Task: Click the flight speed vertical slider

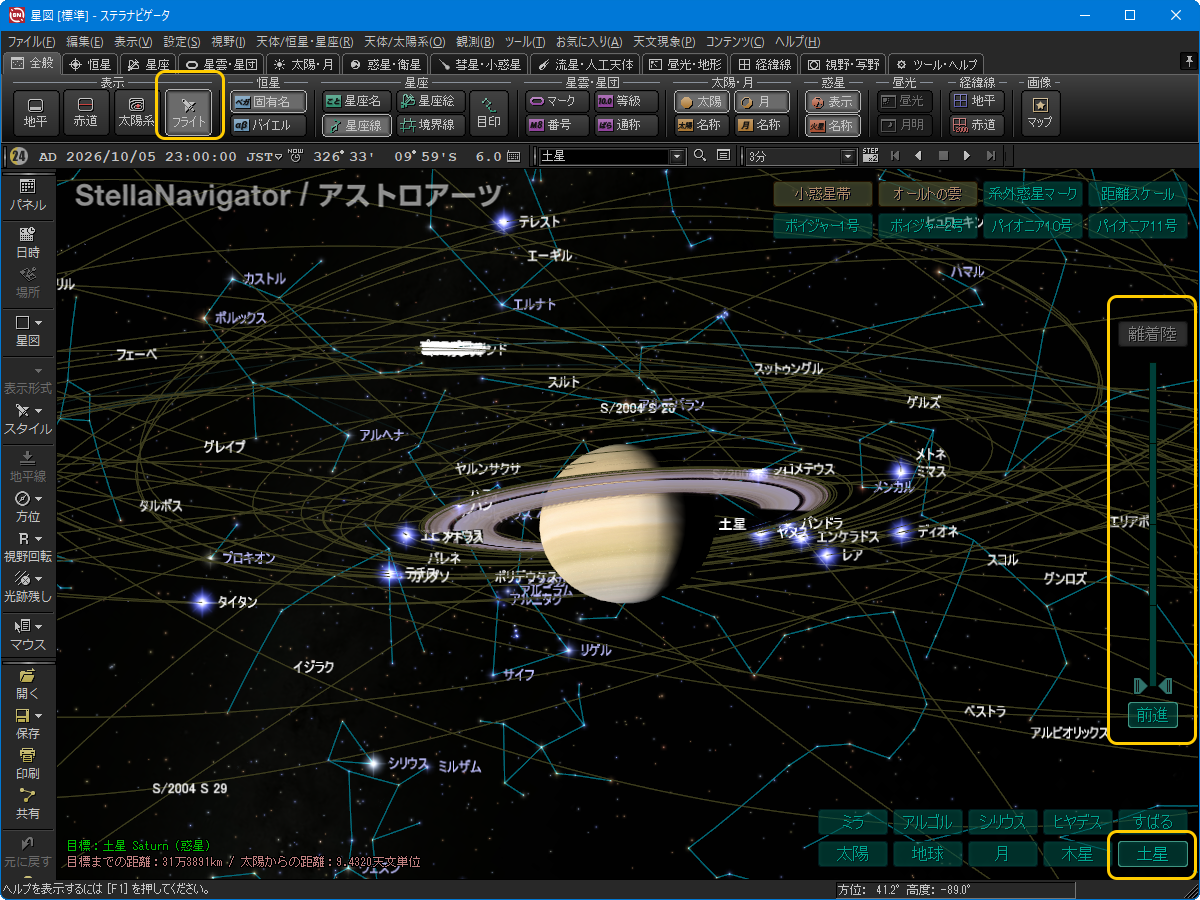Action: [1152, 523]
